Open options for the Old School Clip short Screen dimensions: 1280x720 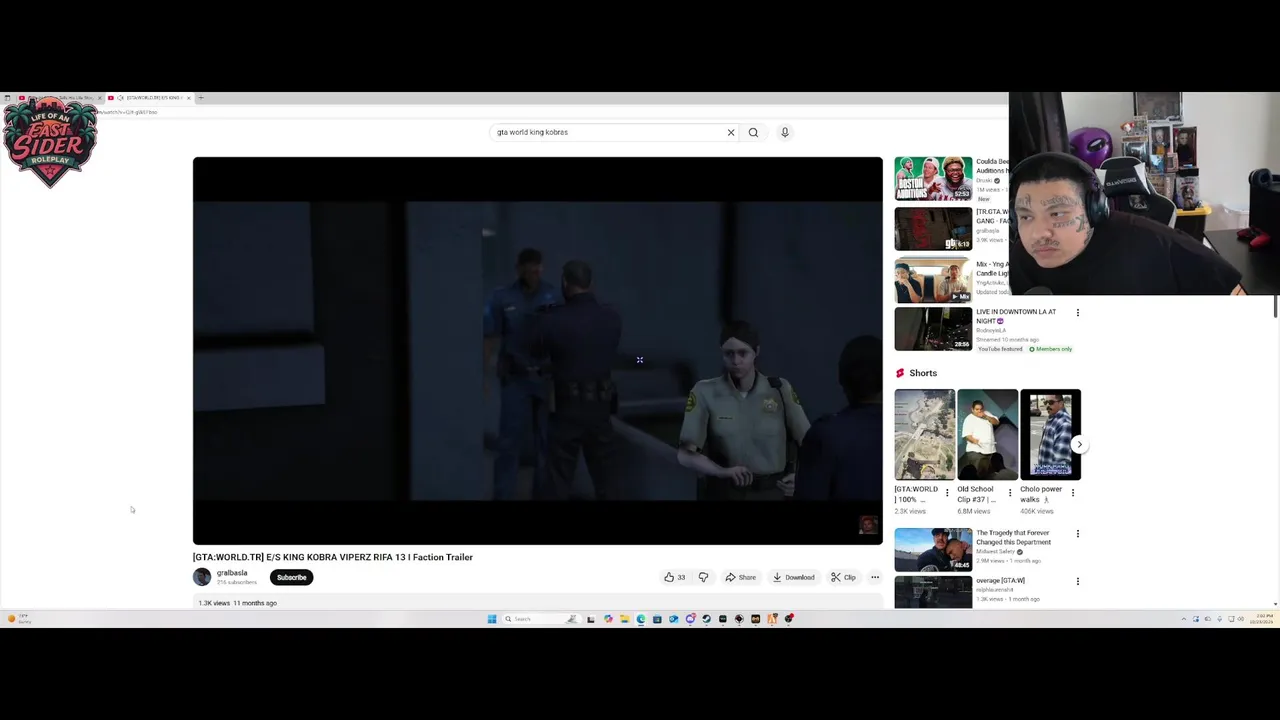1009,493
